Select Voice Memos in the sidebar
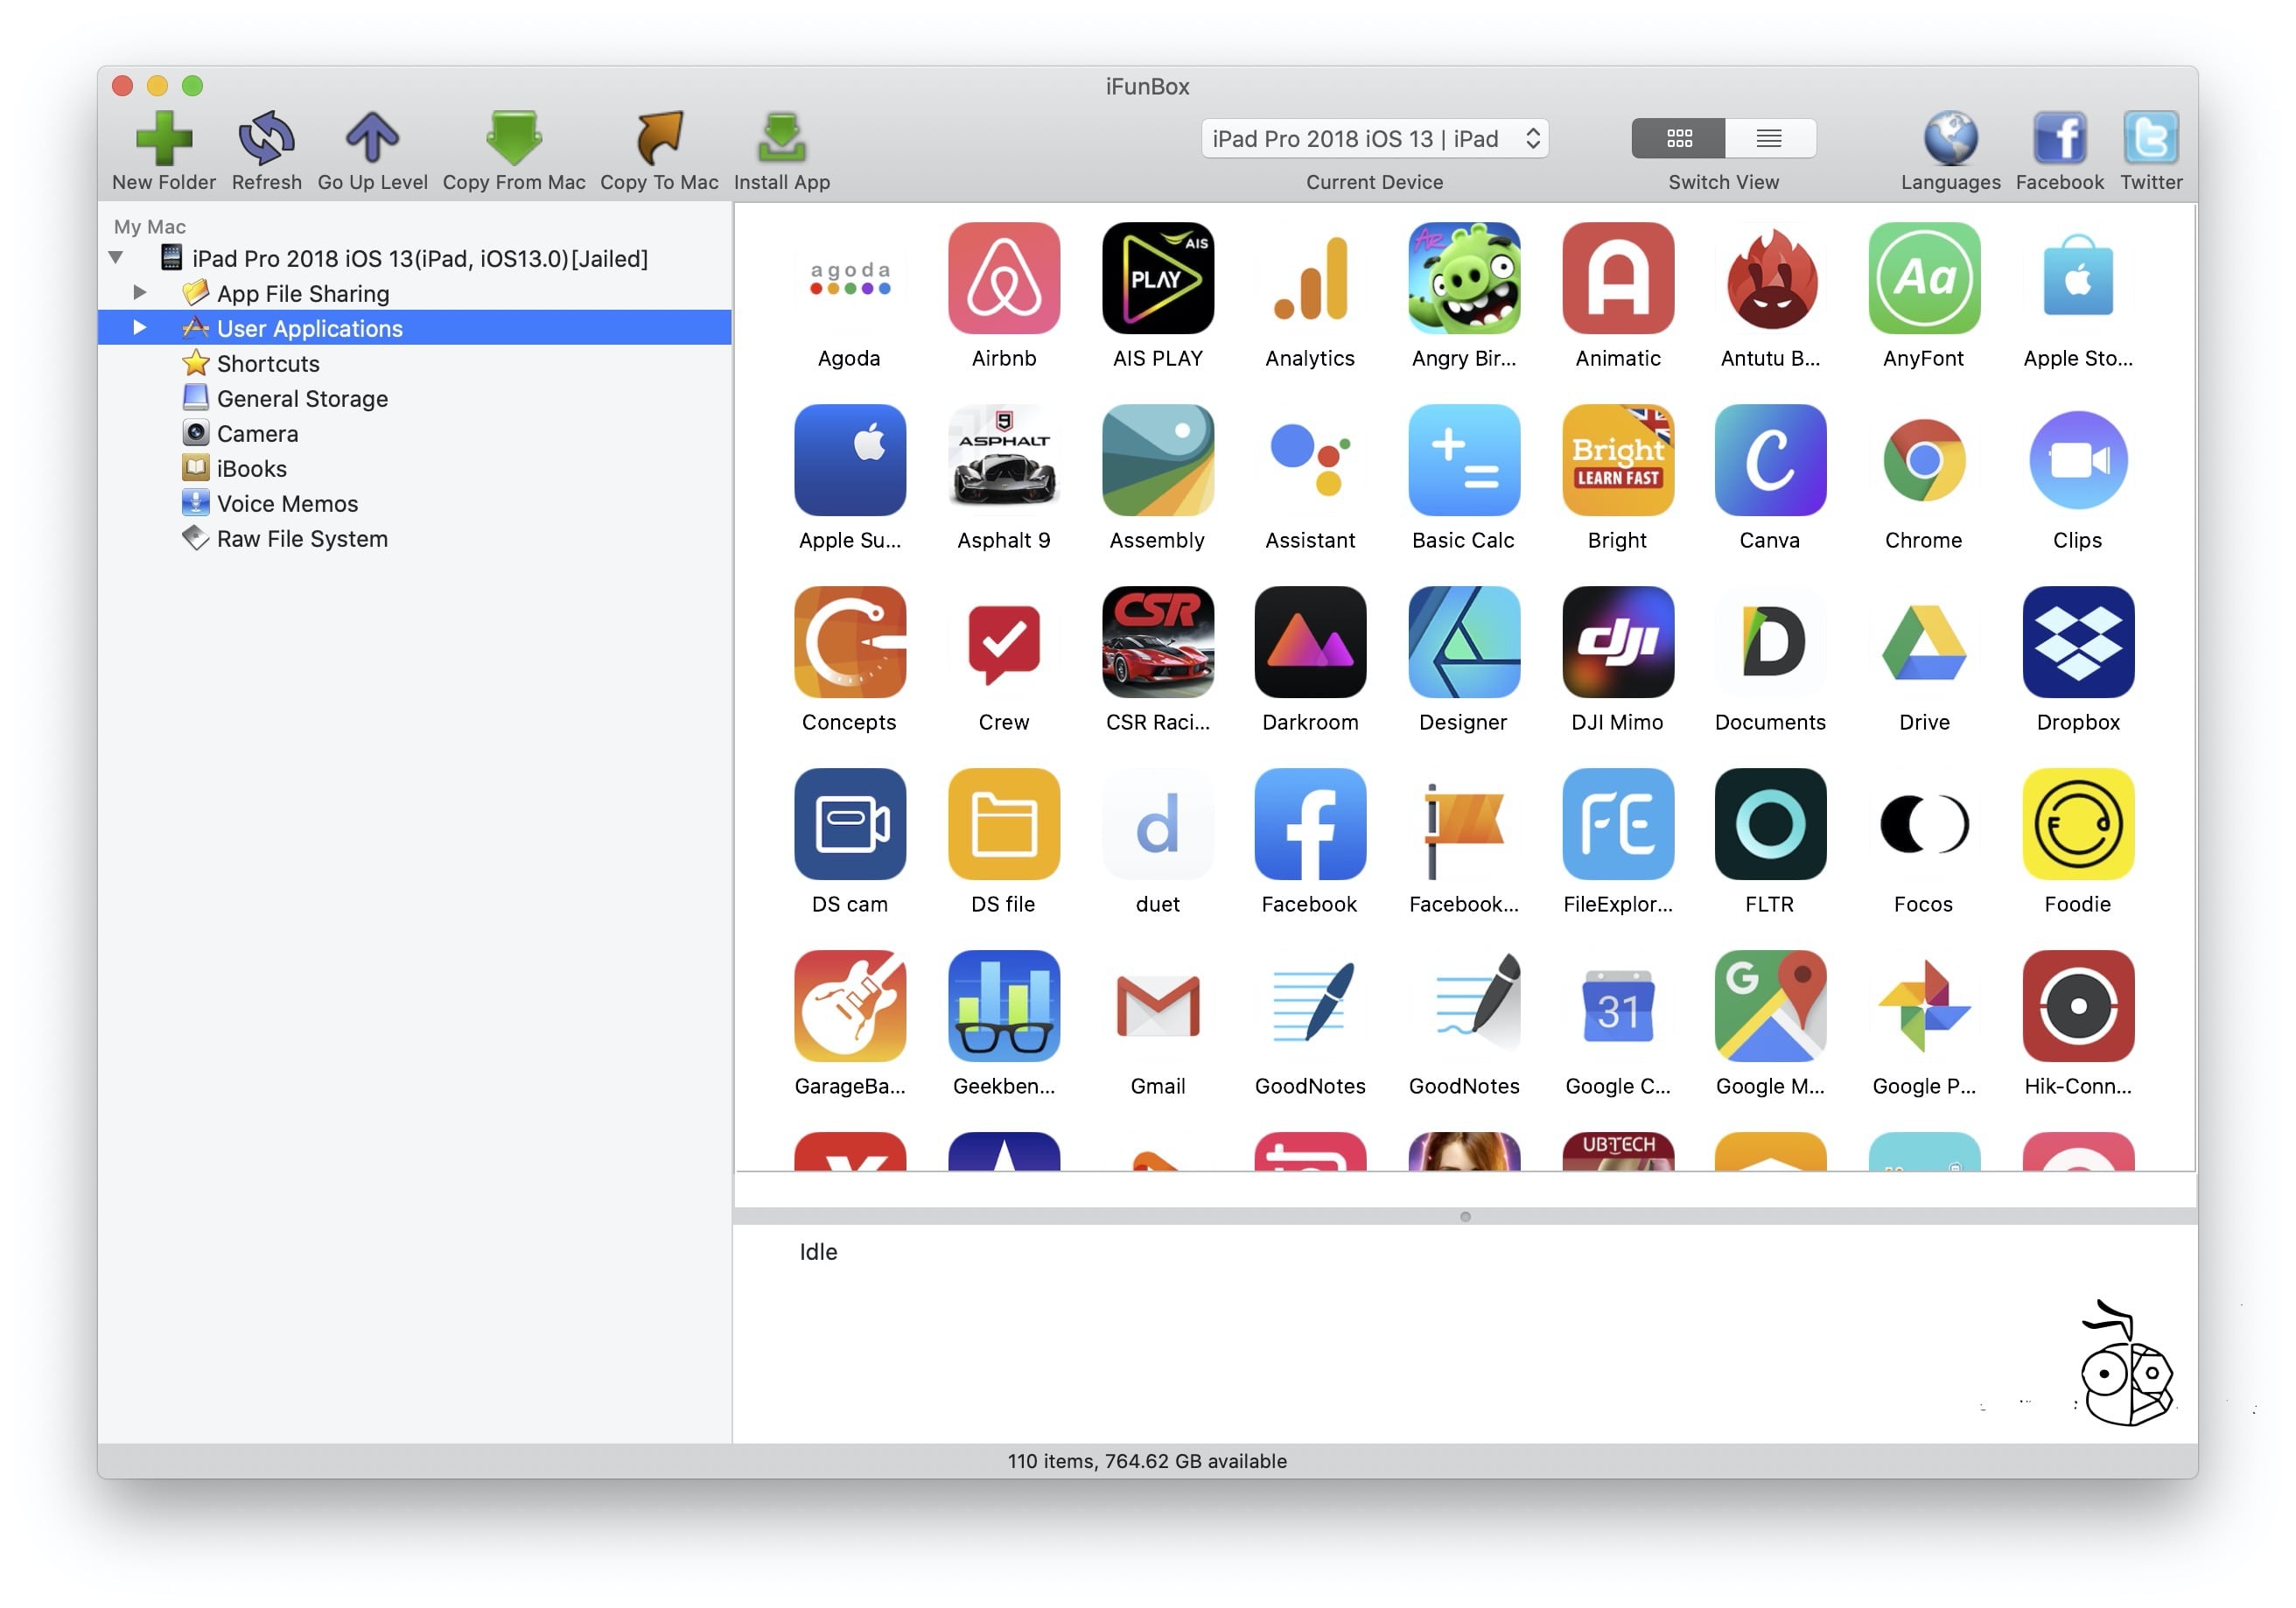Screen dimensions: 2296x1608 coord(287,503)
